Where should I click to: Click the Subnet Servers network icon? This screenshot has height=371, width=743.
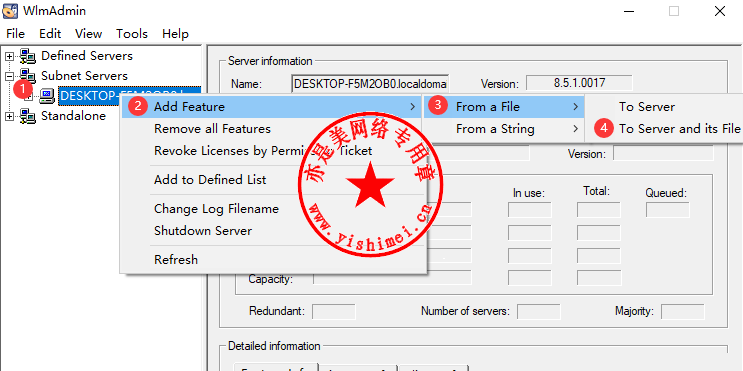coord(27,76)
